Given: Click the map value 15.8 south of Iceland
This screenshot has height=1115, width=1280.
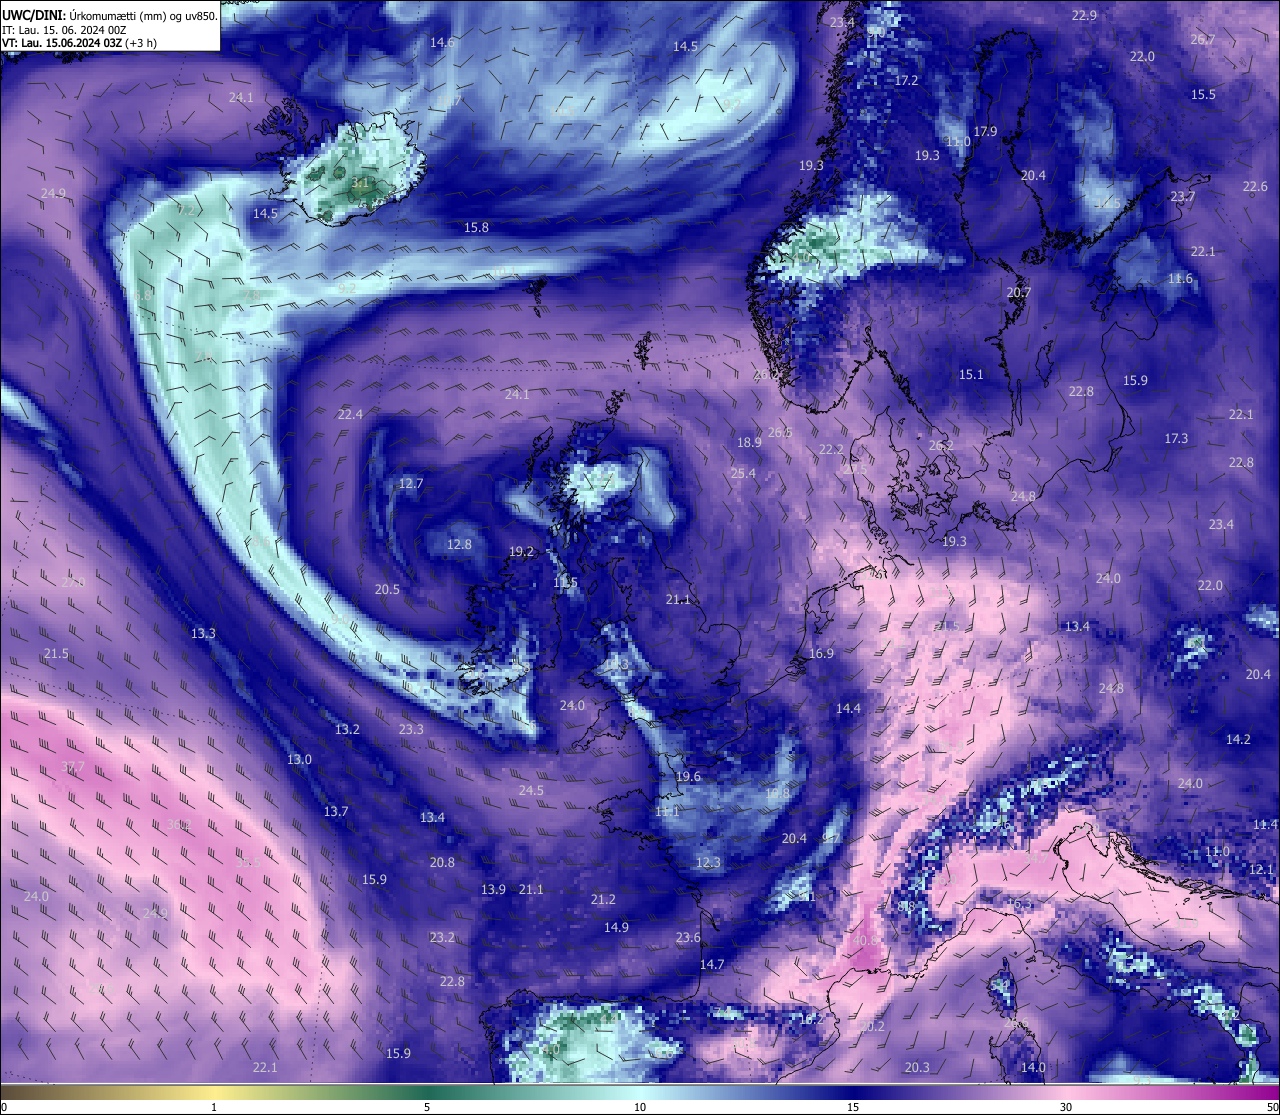Looking at the screenshot, I should tap(476, 227).
